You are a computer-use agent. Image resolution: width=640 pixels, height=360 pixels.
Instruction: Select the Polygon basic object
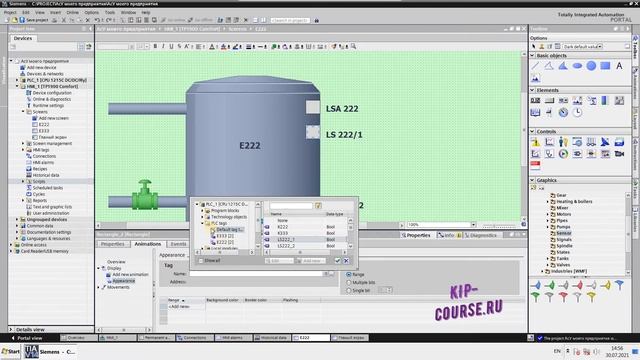(x=563, y=66)
